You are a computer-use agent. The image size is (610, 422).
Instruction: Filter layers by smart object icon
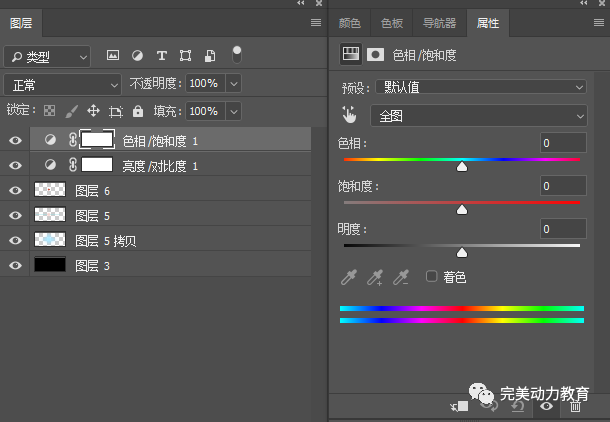pos(210,56)
